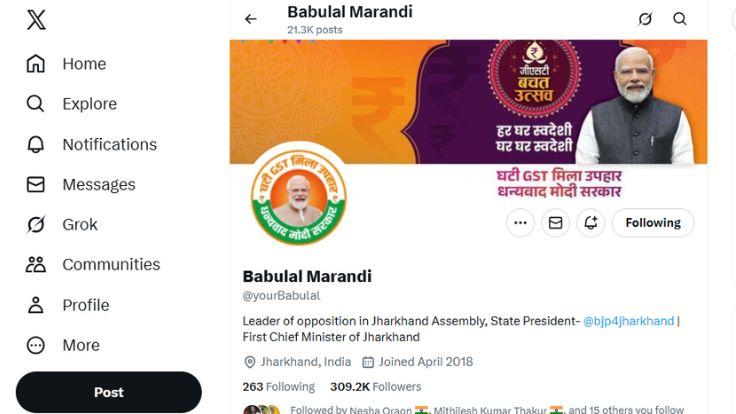
Task: Expand the More menu in sidebar
Action: click(x=80, y=345)
